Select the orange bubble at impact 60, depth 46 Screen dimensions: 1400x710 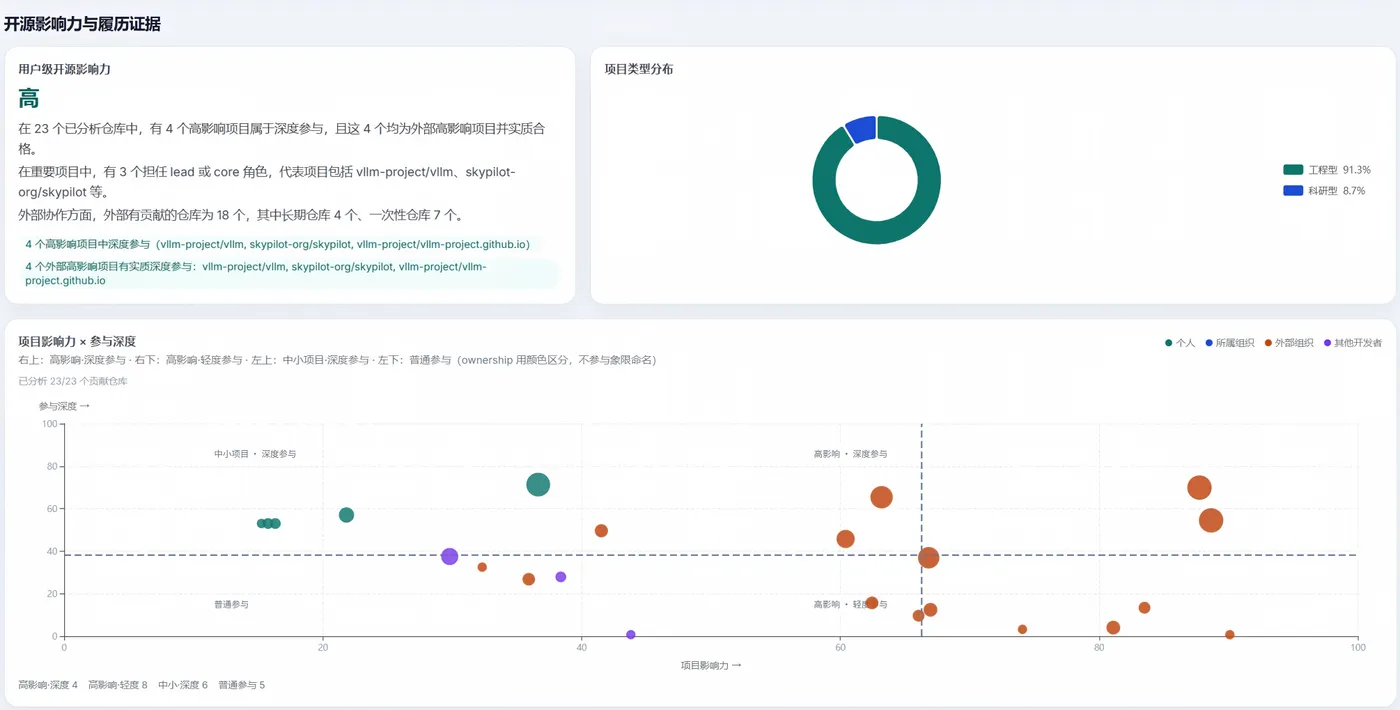point(845,539)
